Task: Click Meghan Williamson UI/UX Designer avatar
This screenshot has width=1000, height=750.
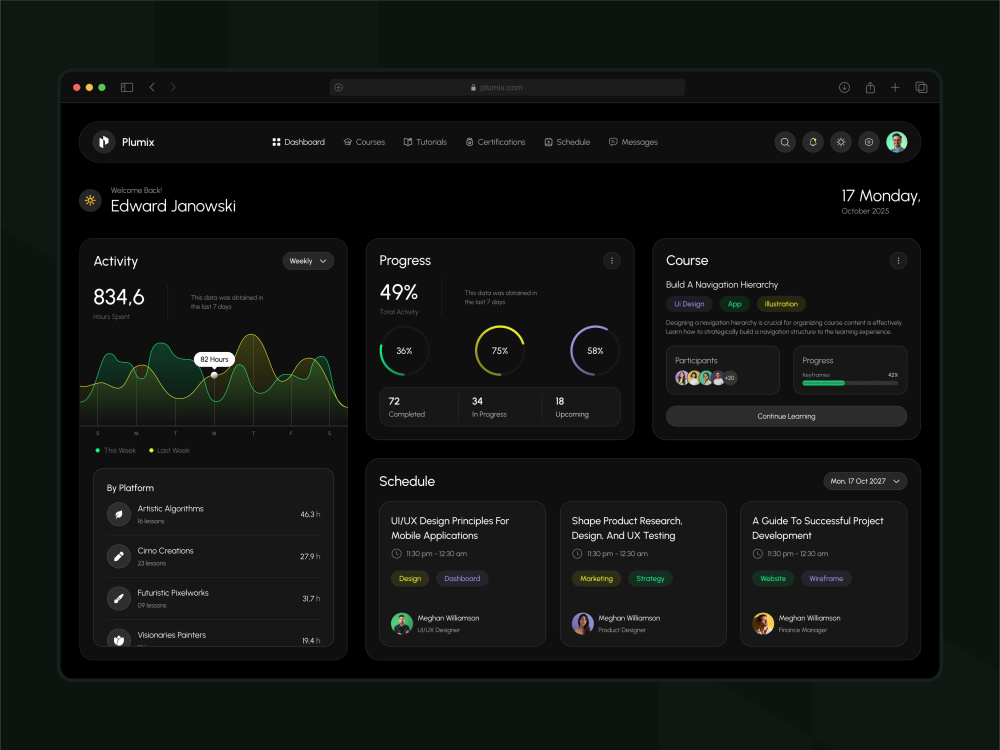Action: click(402, 623)
